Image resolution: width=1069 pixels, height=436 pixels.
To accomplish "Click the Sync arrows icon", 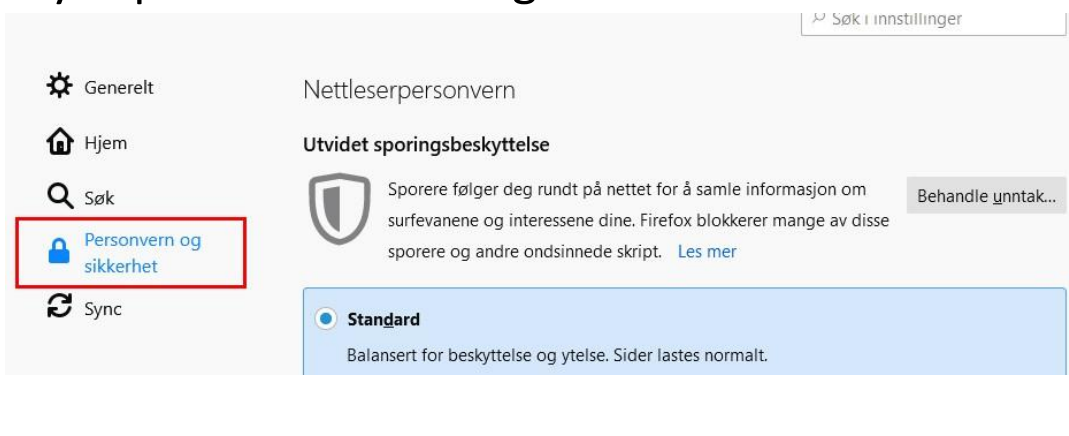I will tap(59, 306).
